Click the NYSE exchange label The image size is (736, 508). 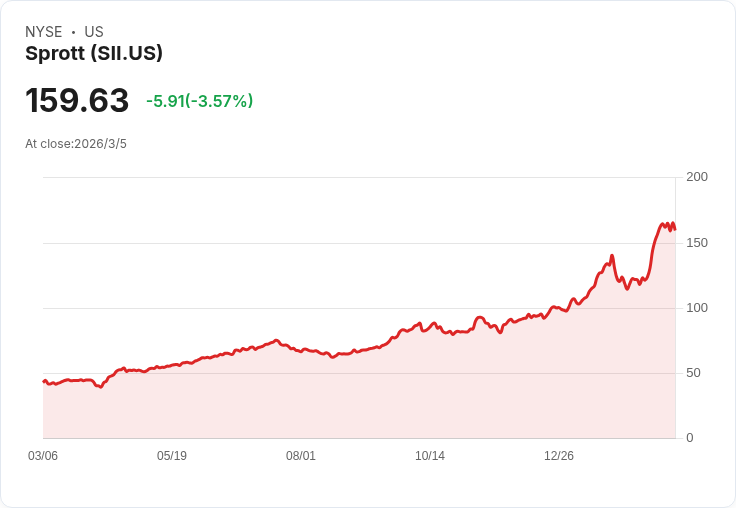[44, 32]
